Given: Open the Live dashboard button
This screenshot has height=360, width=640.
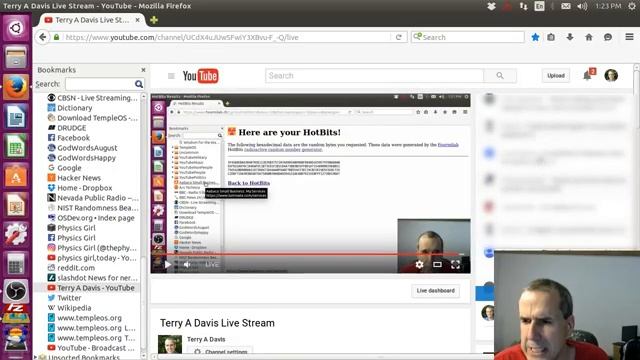Looking at the screenshot, I should [x=436, y=291].
